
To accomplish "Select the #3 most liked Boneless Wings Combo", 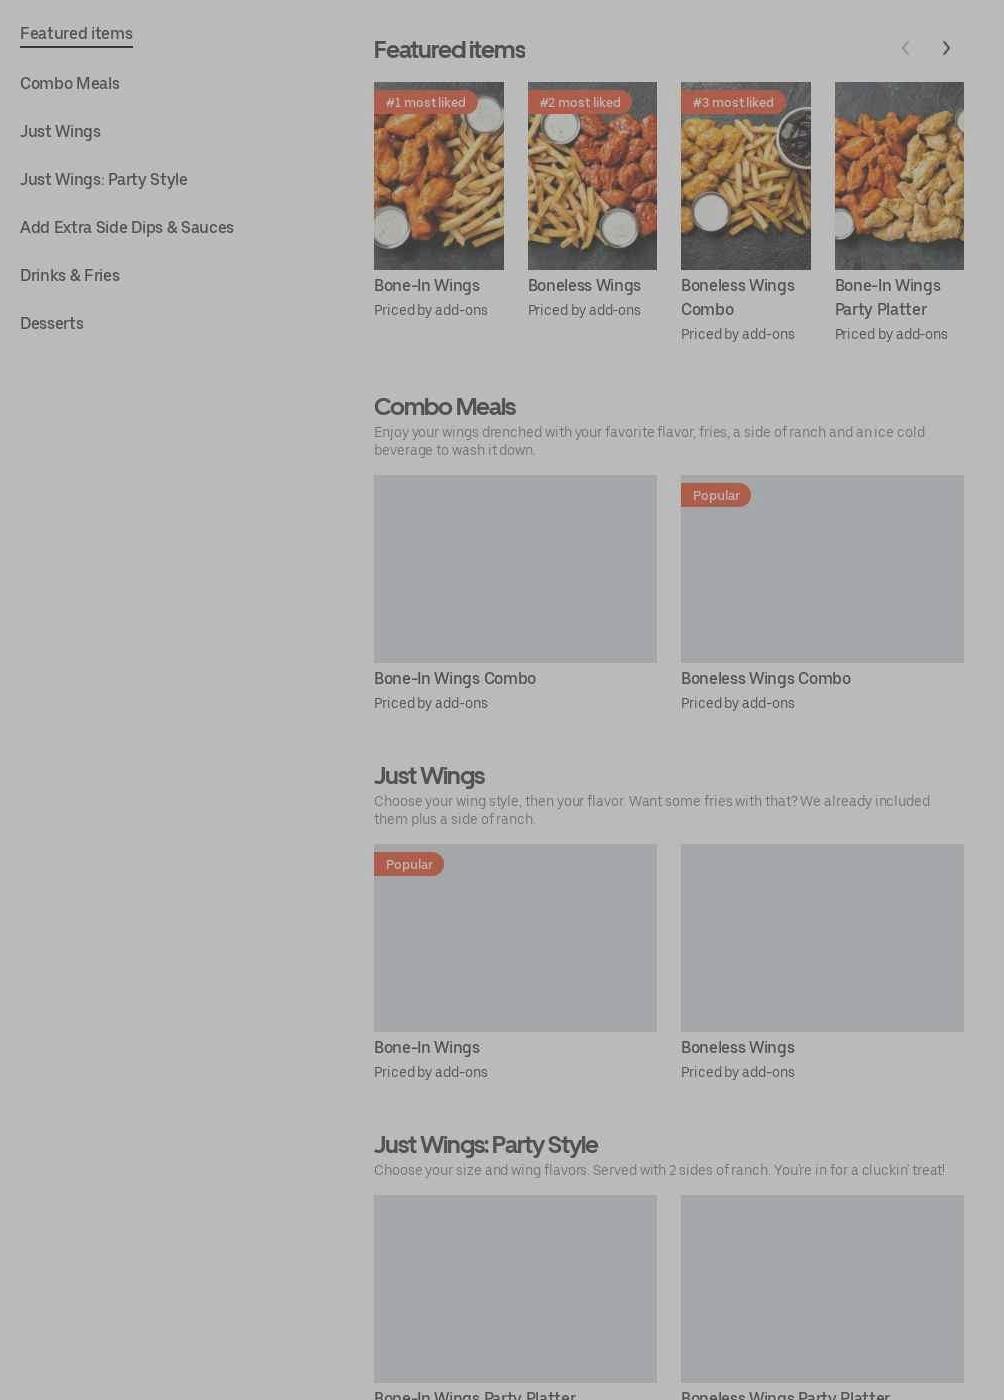I will click(746, 176).
